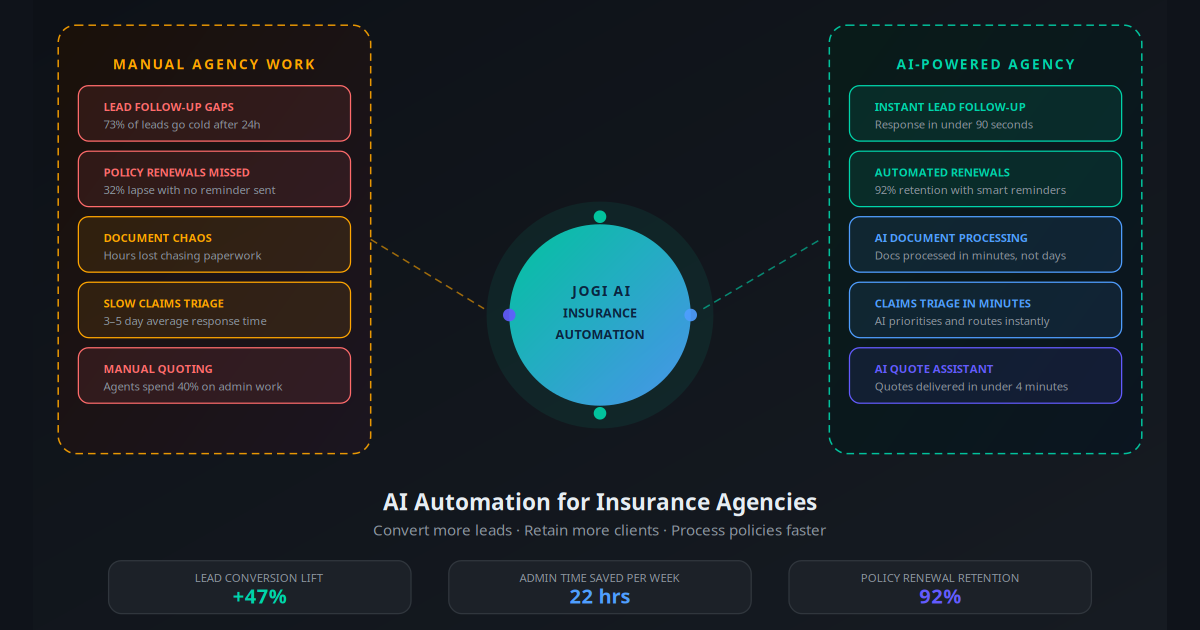
Task: Select the AI Document Processing card
Action: [985, 244]
